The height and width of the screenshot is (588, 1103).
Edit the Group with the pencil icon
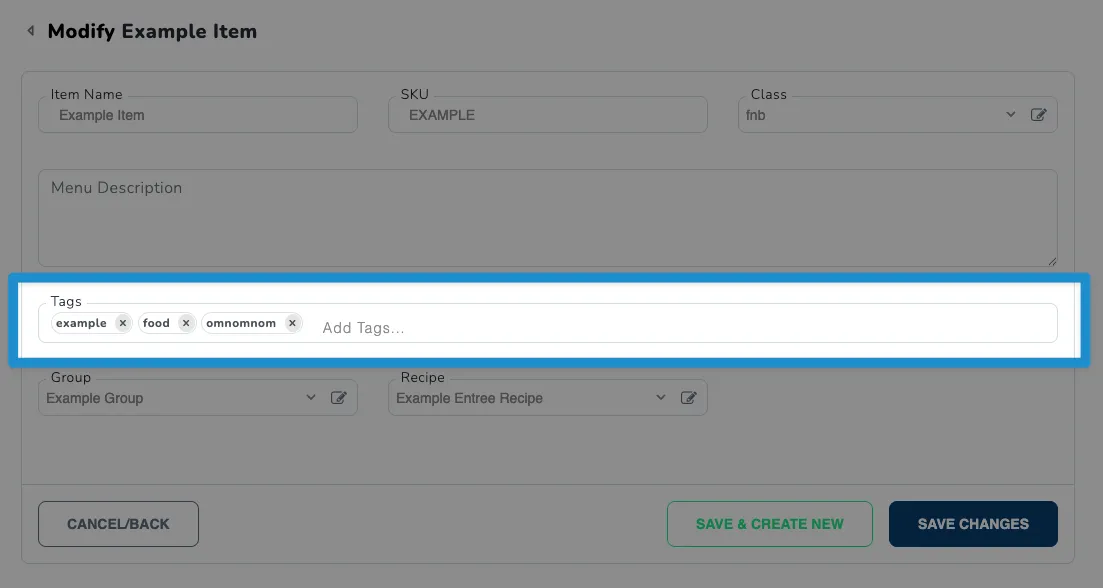tap(338, 397)
